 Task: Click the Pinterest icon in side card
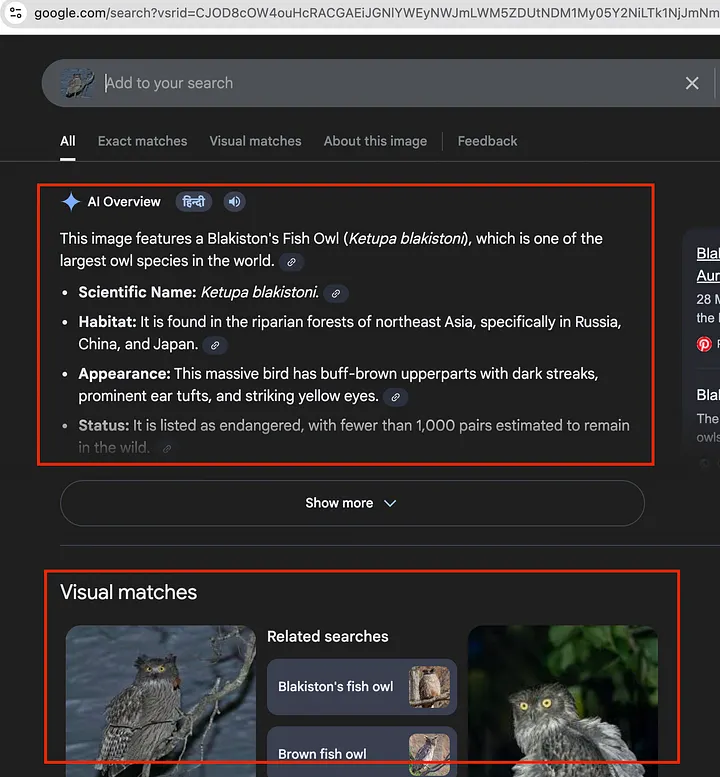[x=704, y=344]
